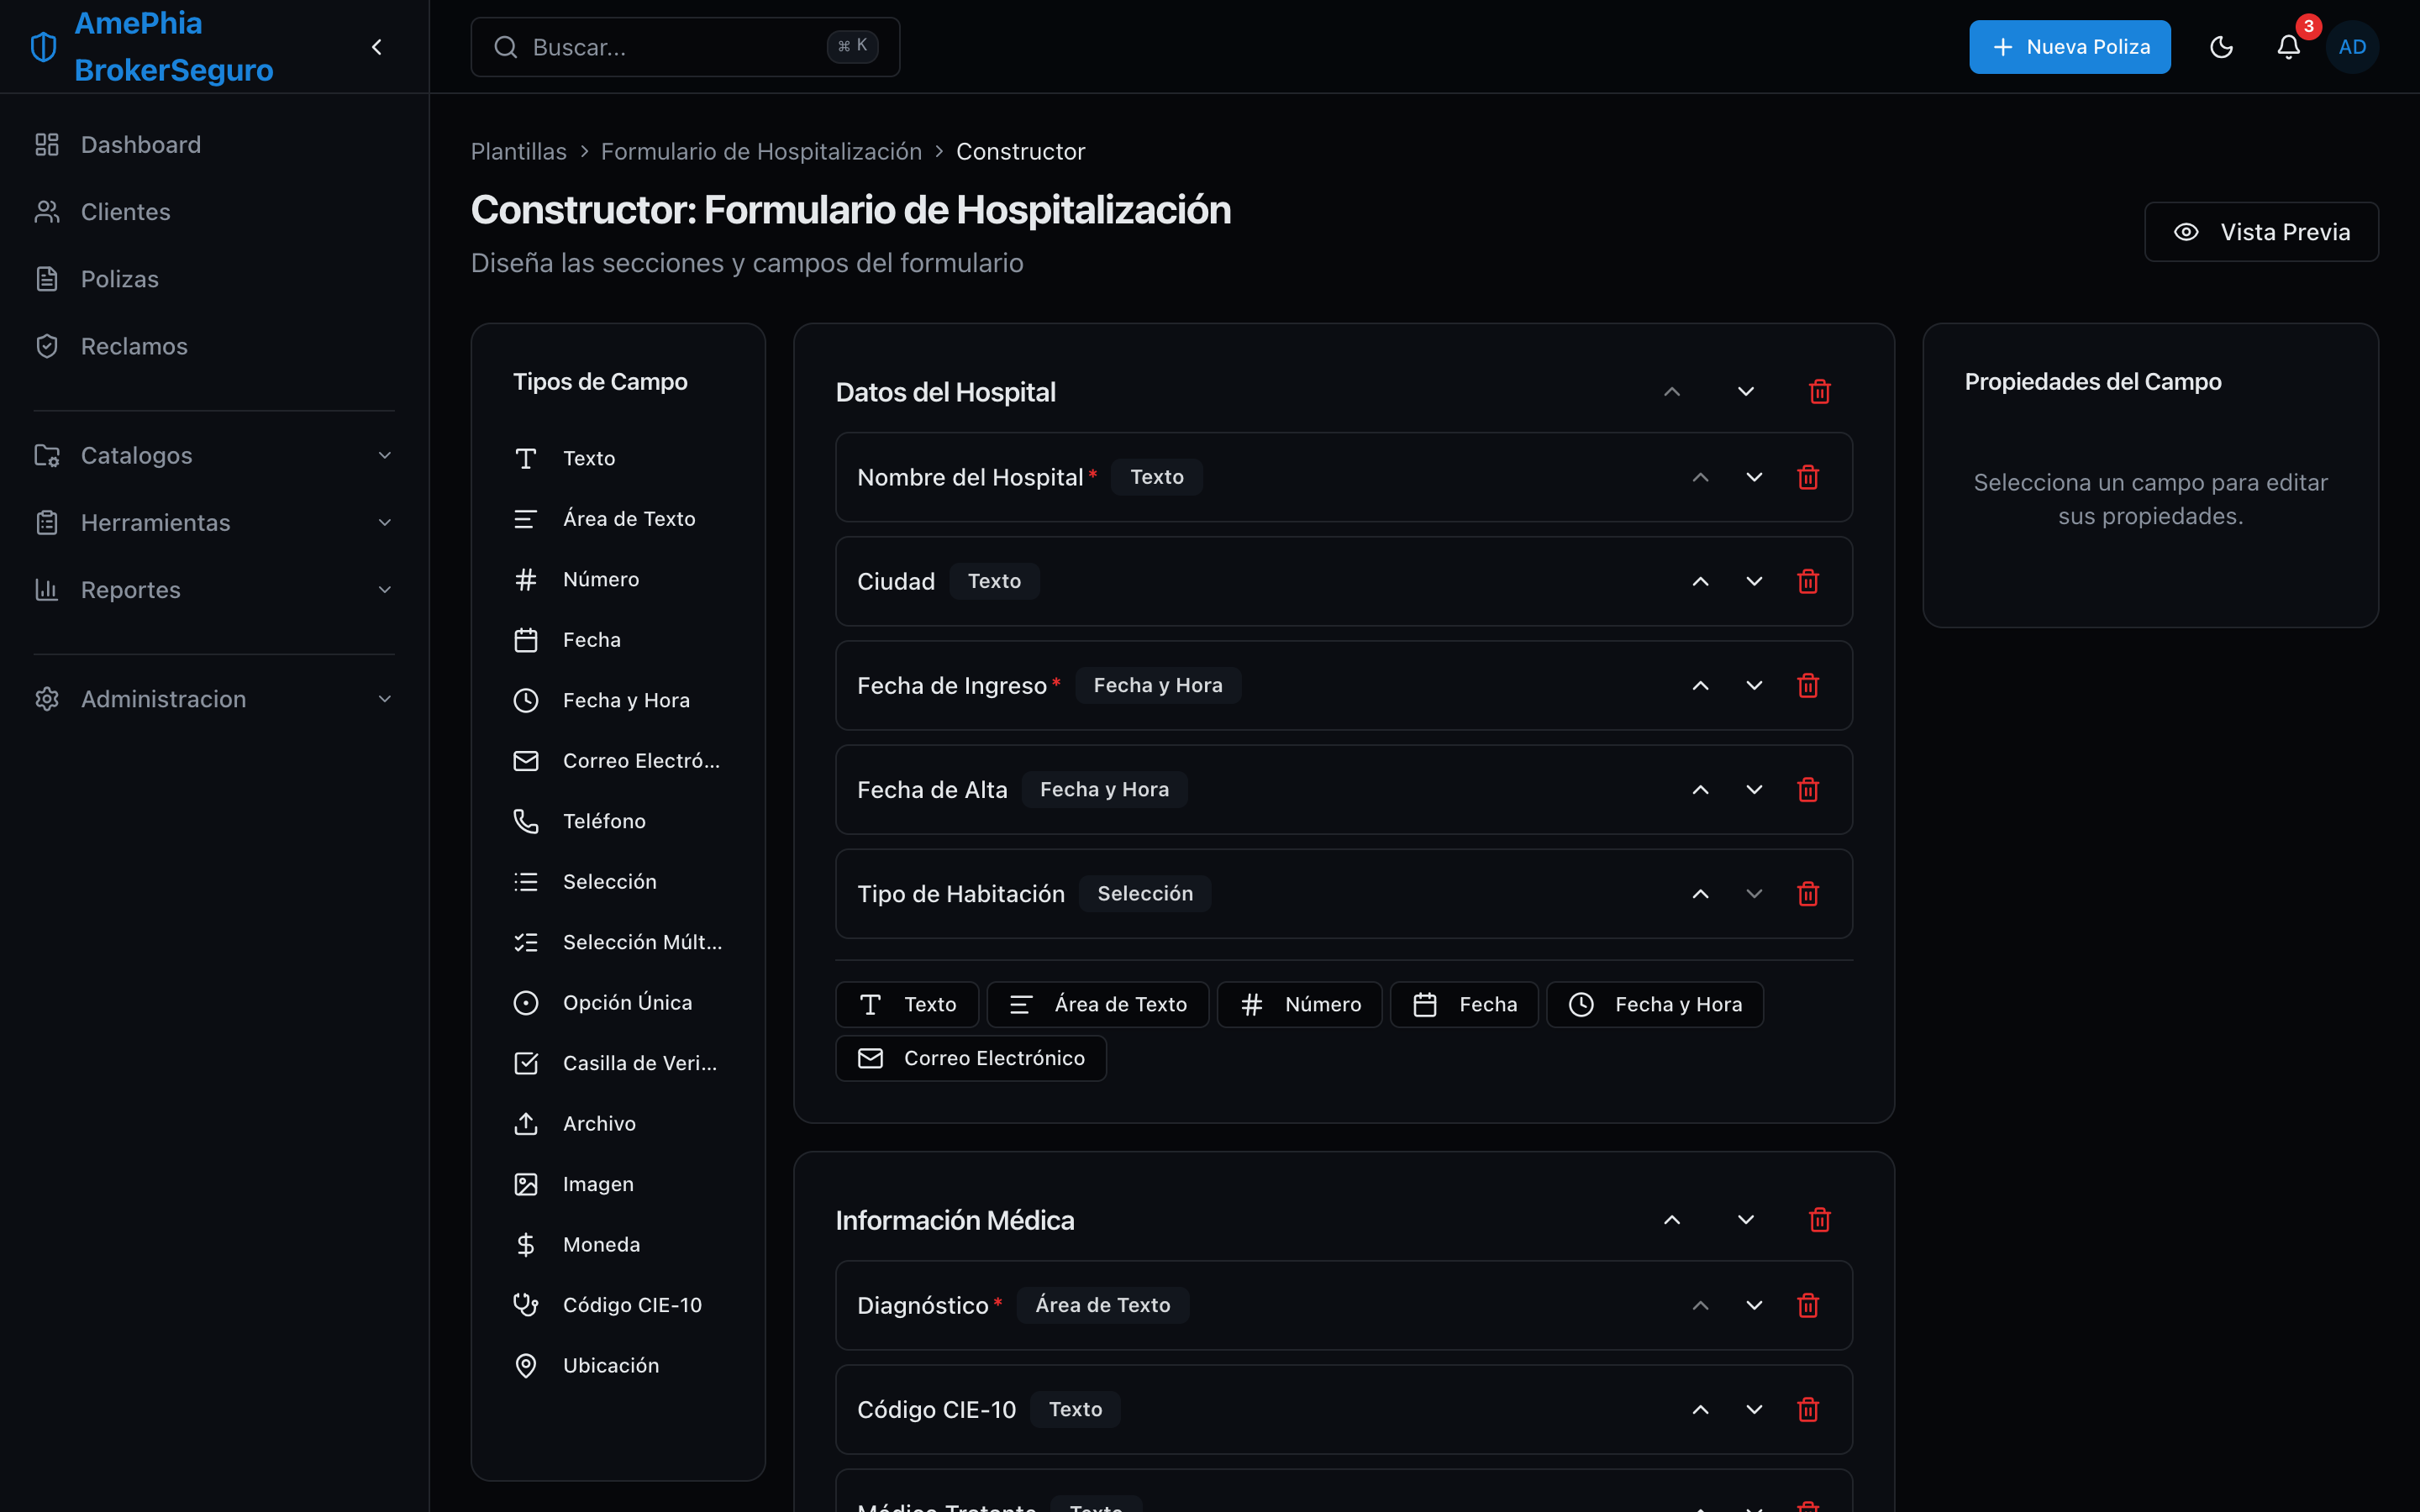
Task: Collapse sidebar with the arrow icon
Action: [377, 47]
